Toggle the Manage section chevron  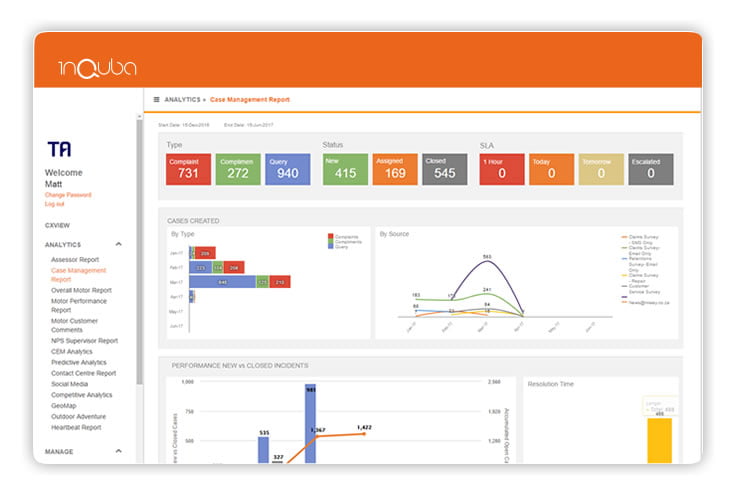(x=119, y=452)
